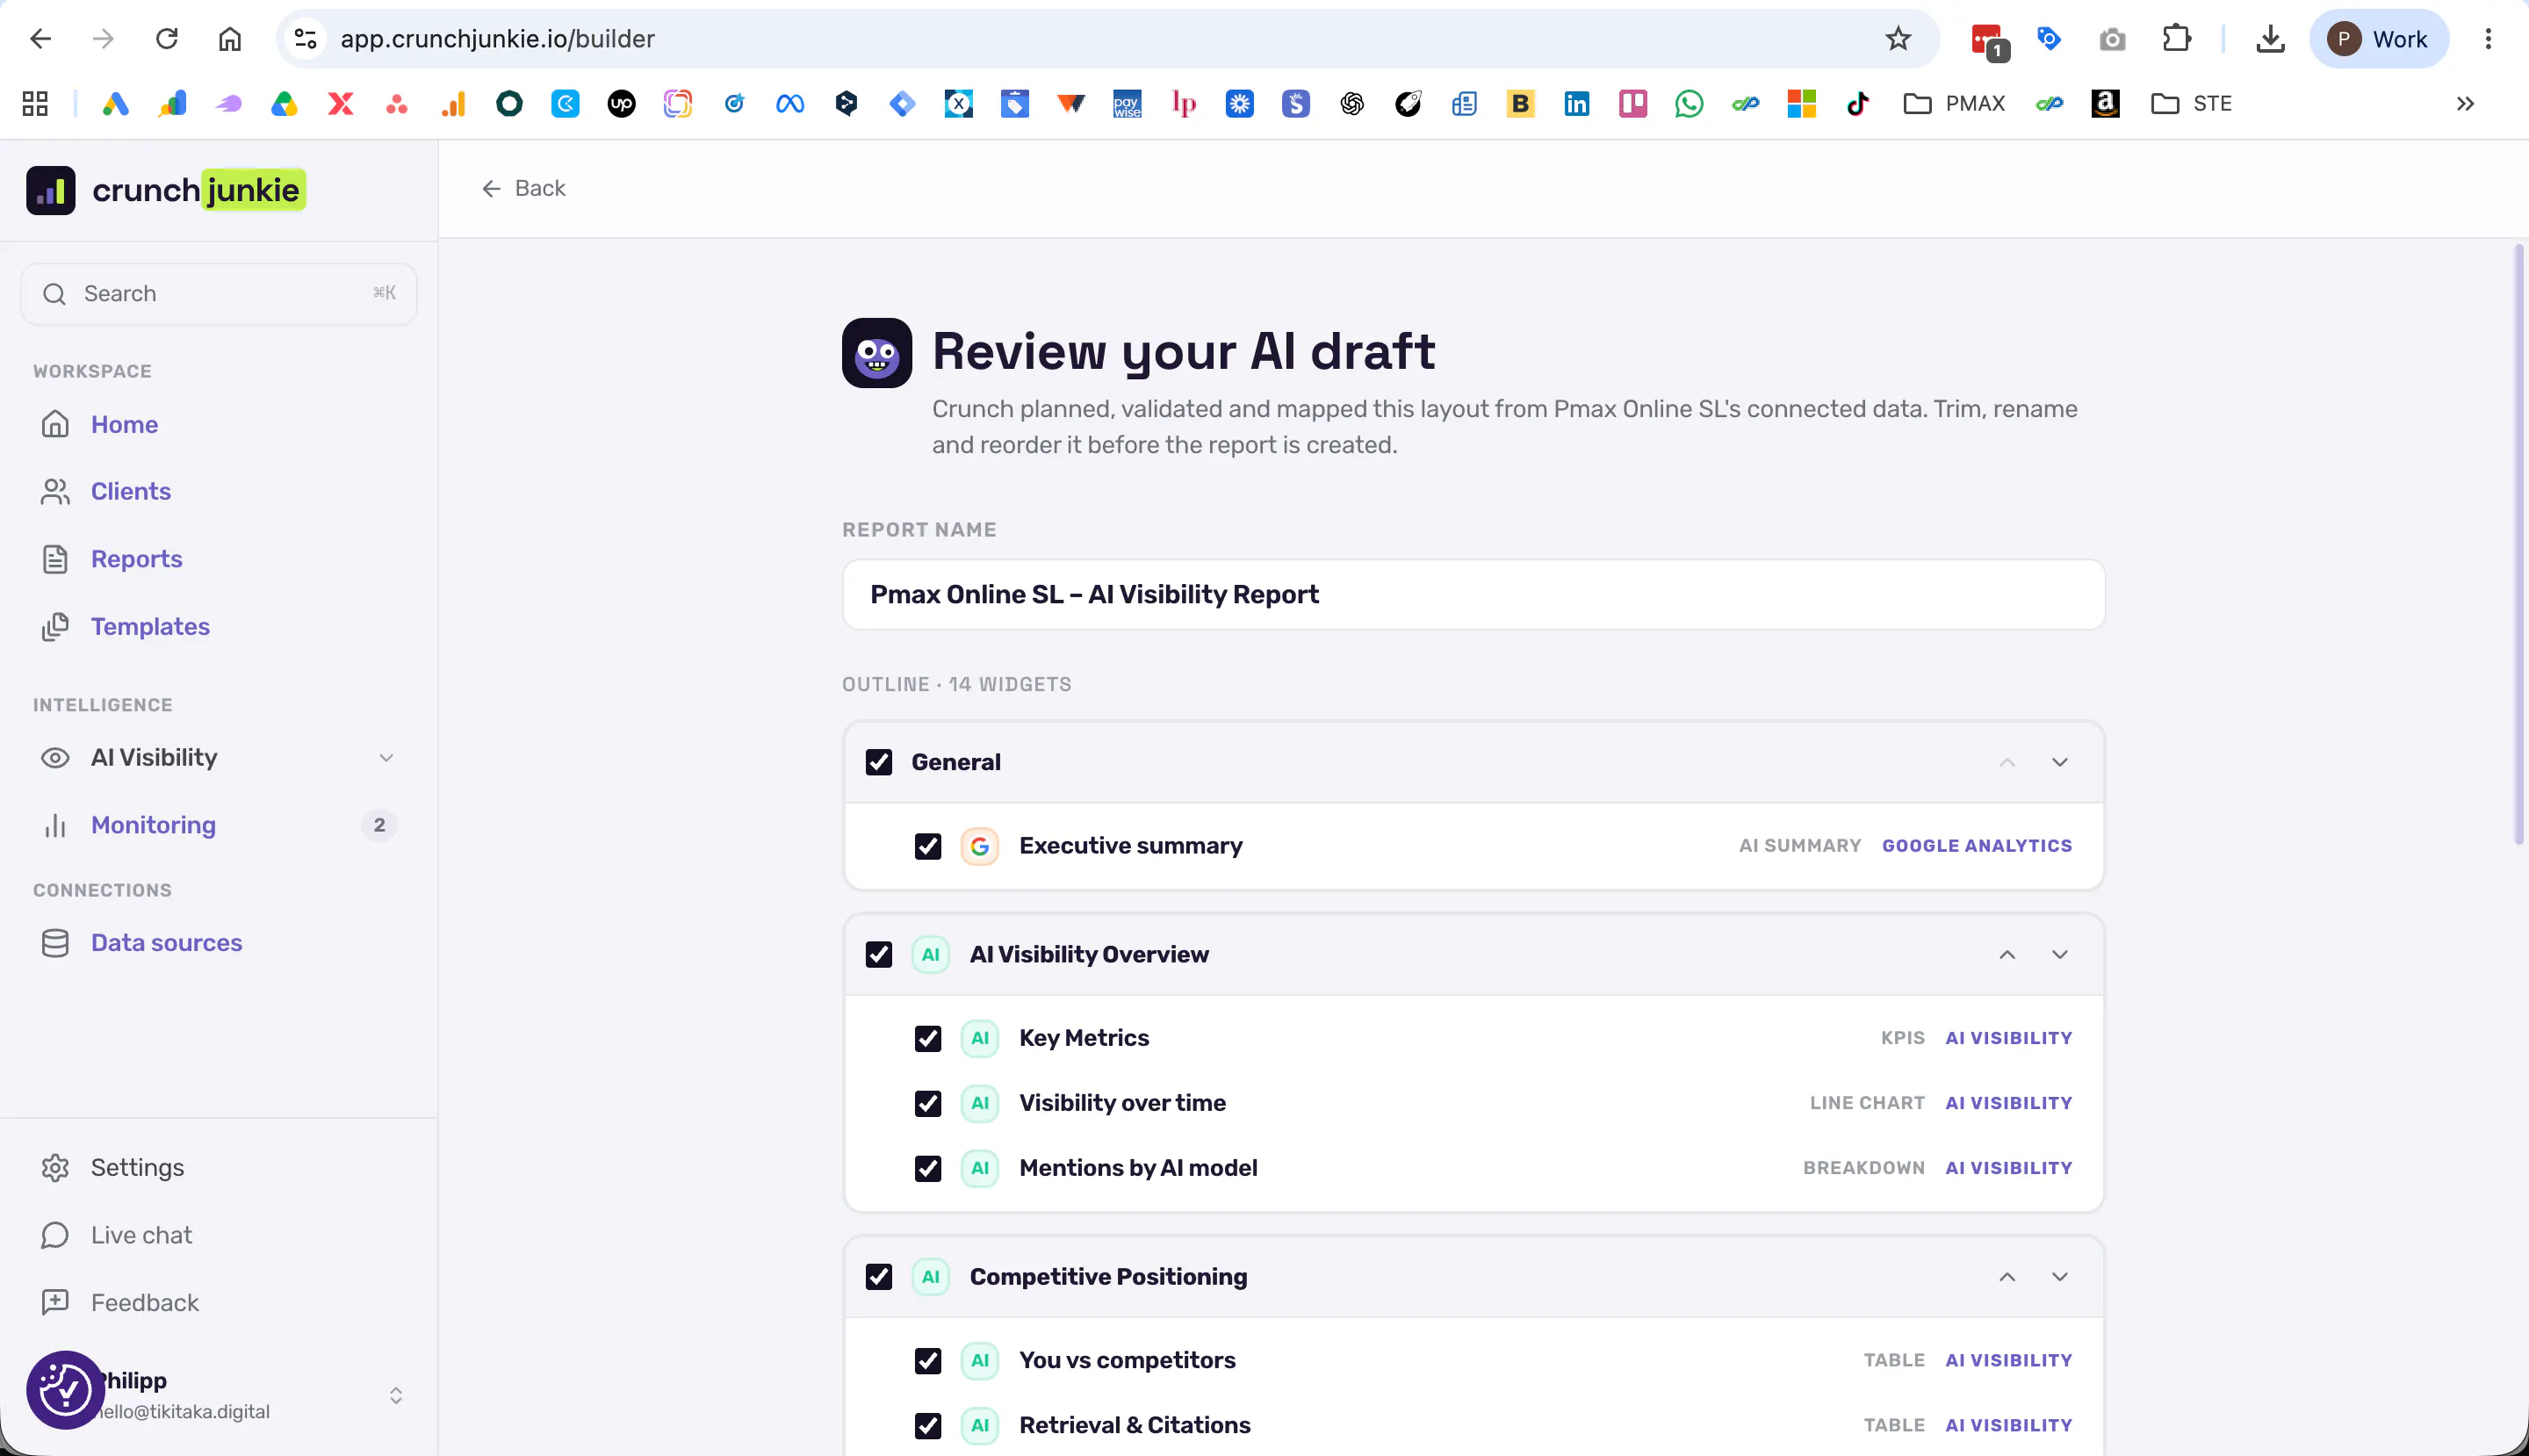
Task: Open Data sources in the sidebar
Action: click(x=166, y=943)
